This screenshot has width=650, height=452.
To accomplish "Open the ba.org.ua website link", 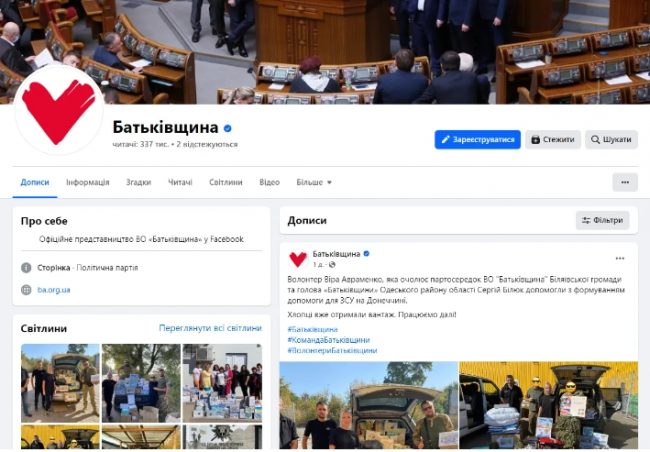I will pos(53,289).
